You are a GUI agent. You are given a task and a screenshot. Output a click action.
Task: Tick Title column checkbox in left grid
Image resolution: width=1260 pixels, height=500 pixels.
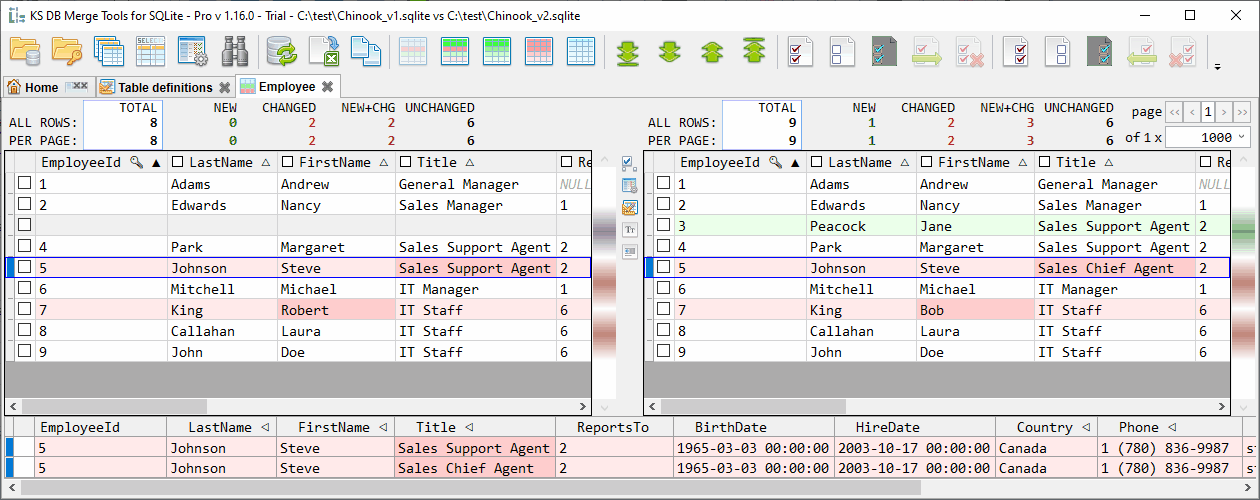click(x=405, y=162)
